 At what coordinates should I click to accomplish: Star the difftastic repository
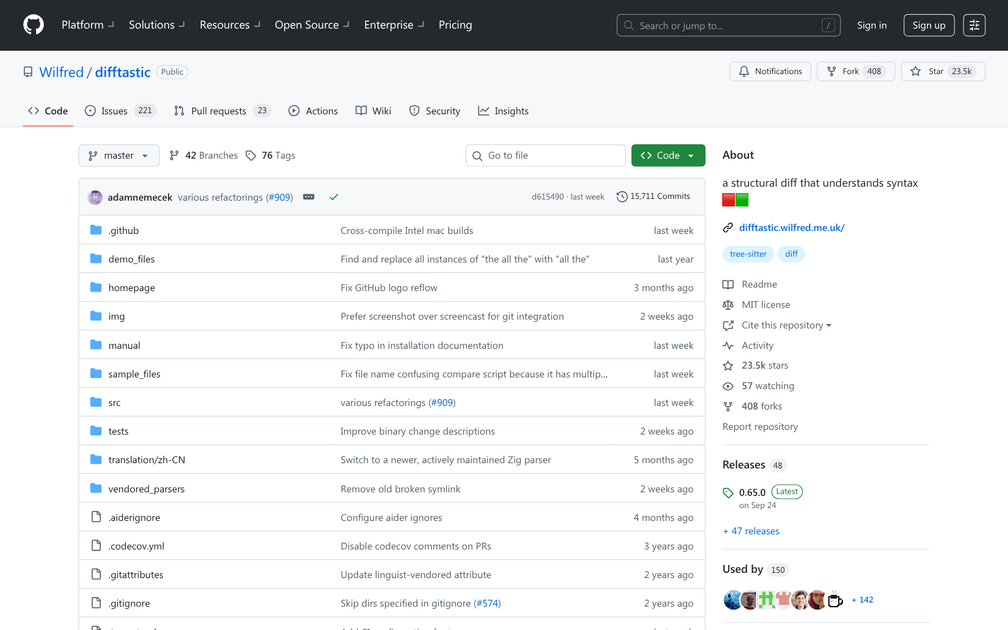tap(942, 71)
